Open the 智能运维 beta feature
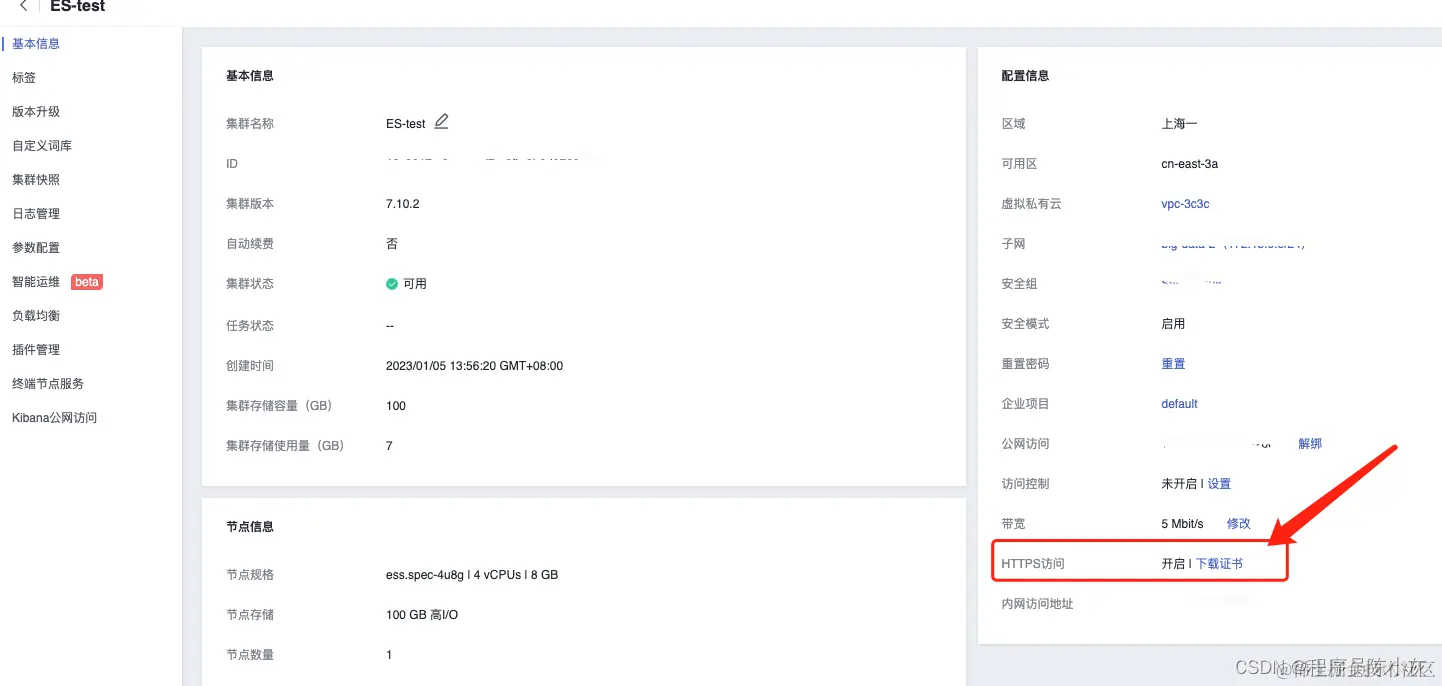Image resolution: width=1442 pixels, height=686 pixels. point(35,281)
